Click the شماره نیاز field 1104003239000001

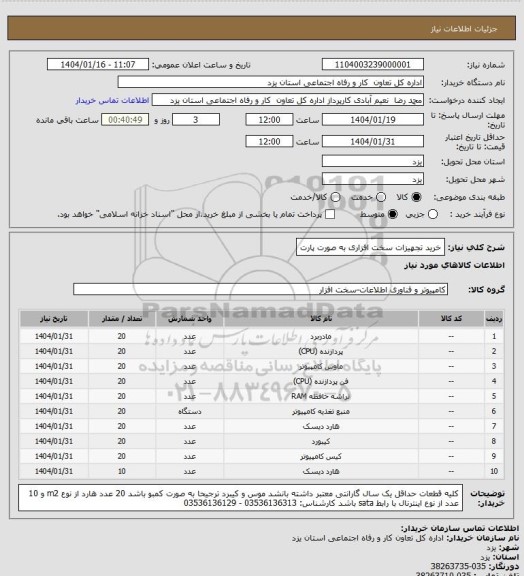point(373,64)
